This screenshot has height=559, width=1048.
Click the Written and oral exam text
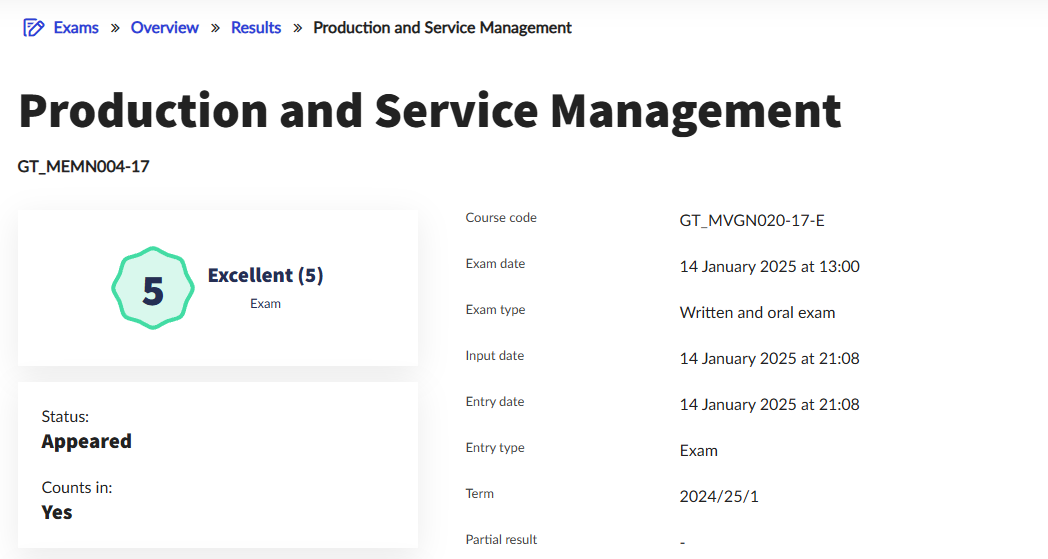[x=757, y=312]
